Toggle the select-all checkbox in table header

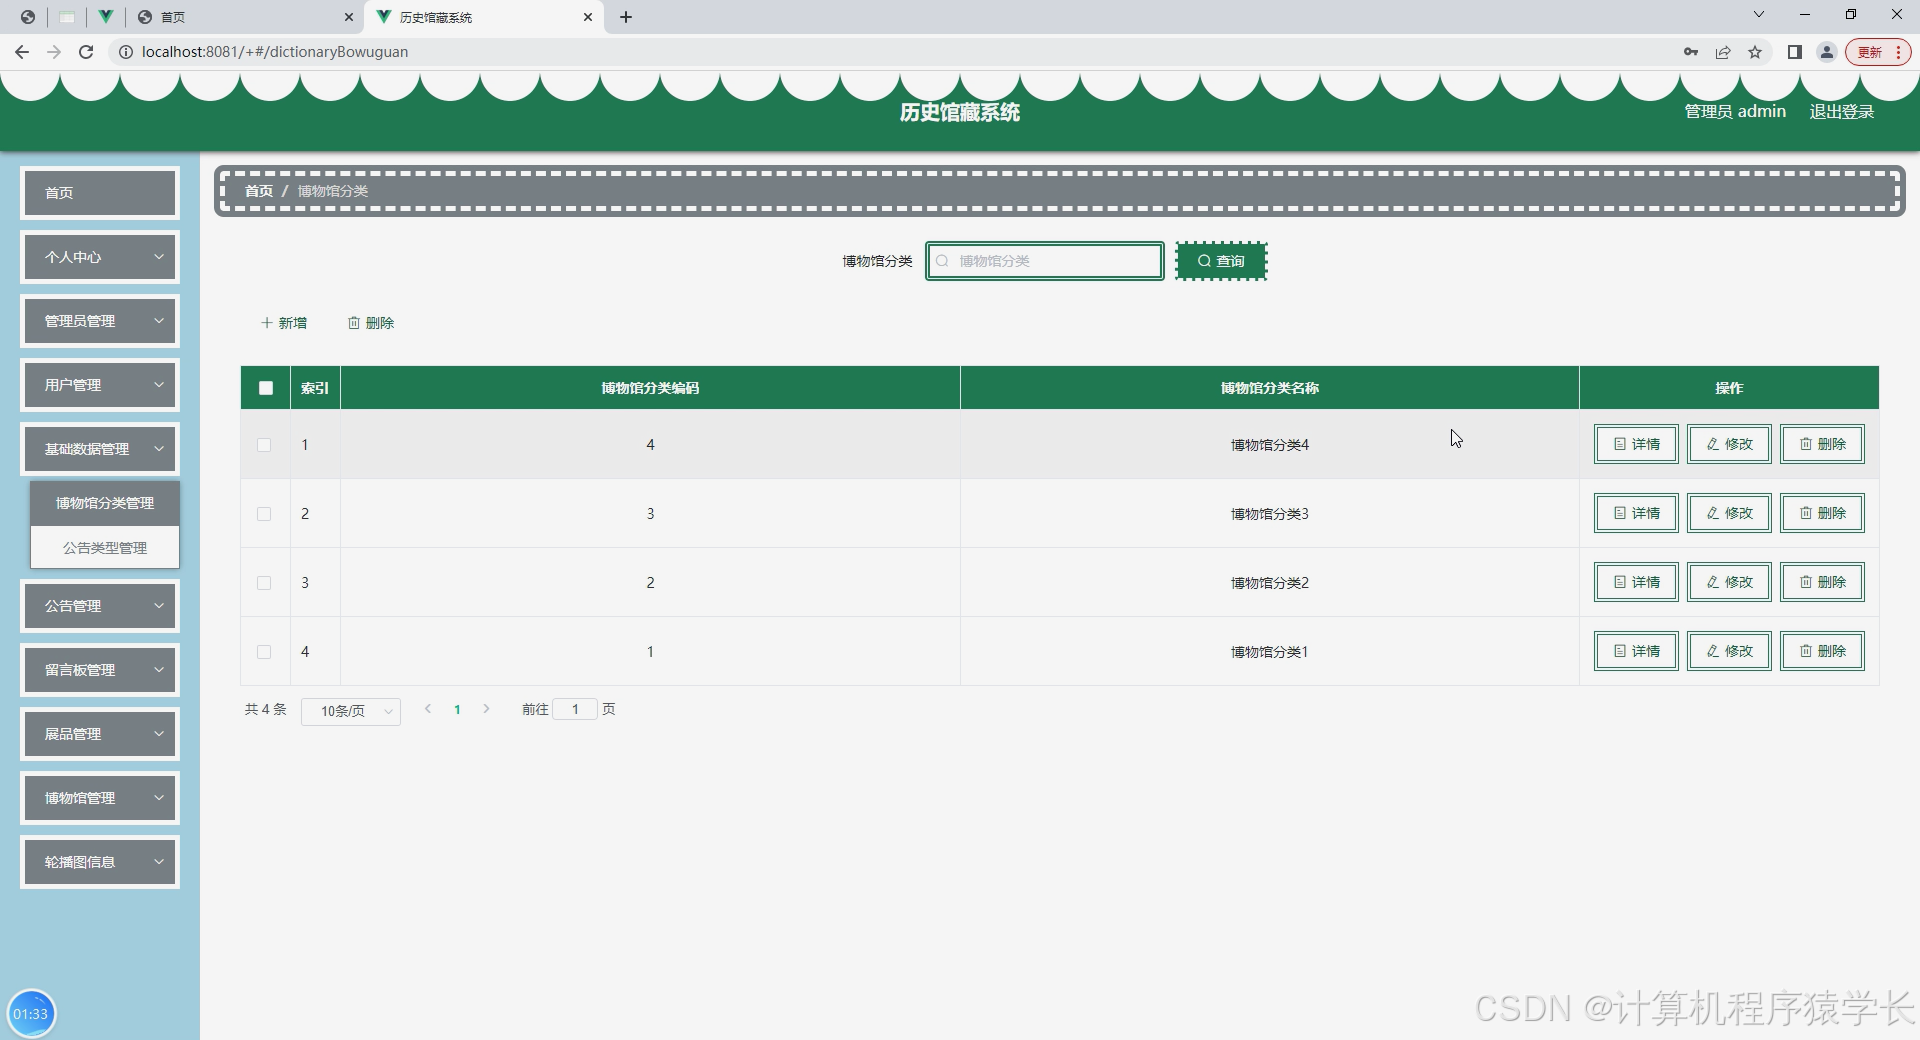pos(266,388)
